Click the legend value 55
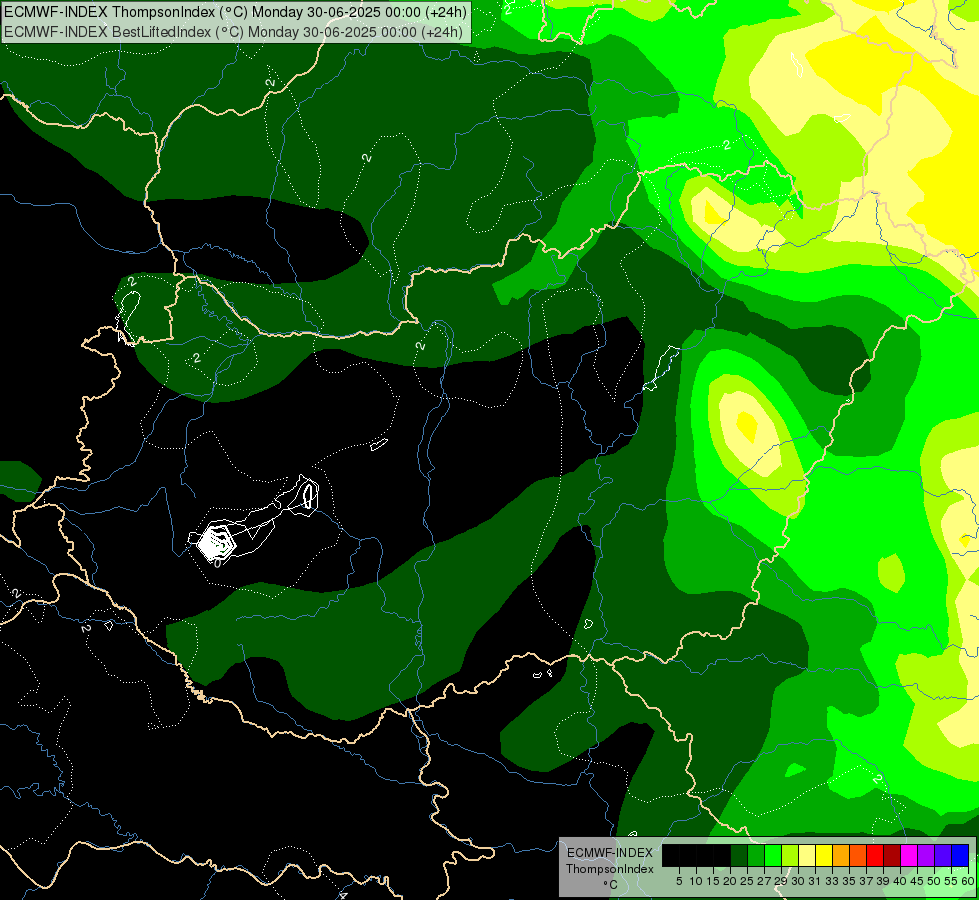Viewport: 979px width, 900px height. 951,881
